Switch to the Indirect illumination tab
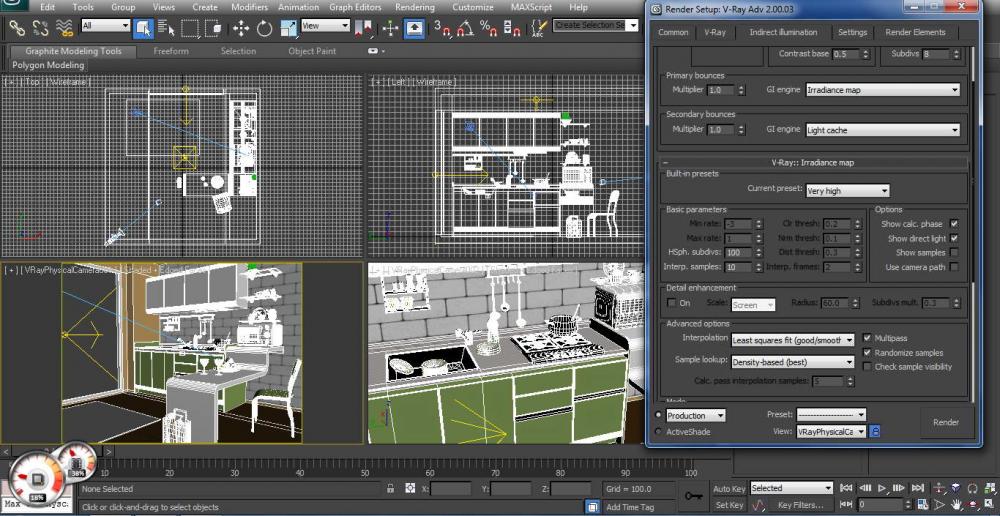Screen dimensions: 1000x516 tap(783, 32)
